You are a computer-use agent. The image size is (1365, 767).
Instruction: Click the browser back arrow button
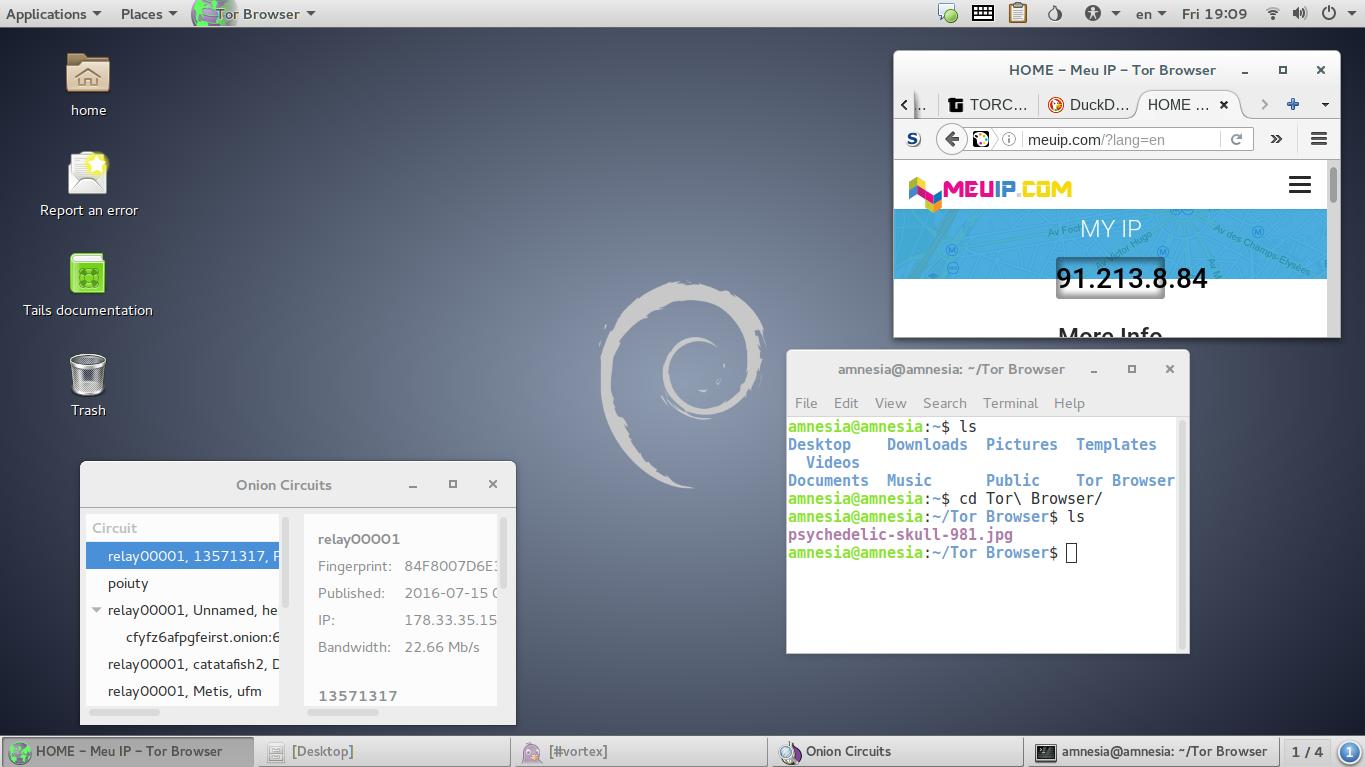[x=952, y=139]
